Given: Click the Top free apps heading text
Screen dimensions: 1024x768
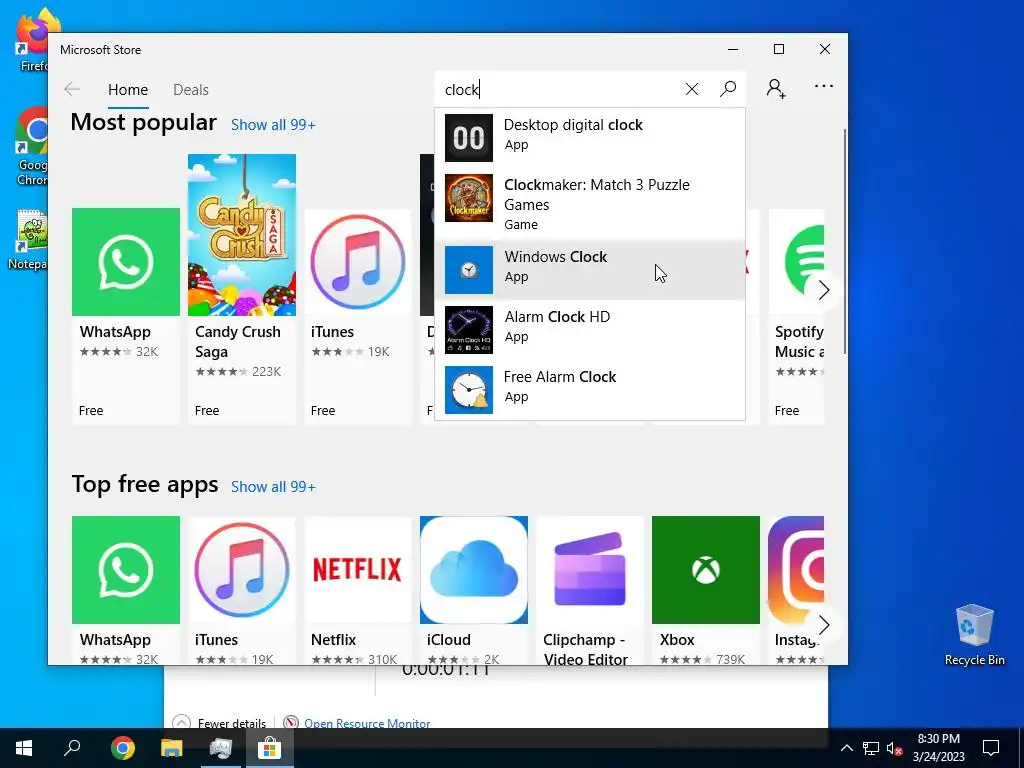Looking at the screenshot, I should [x=145, y=485].
